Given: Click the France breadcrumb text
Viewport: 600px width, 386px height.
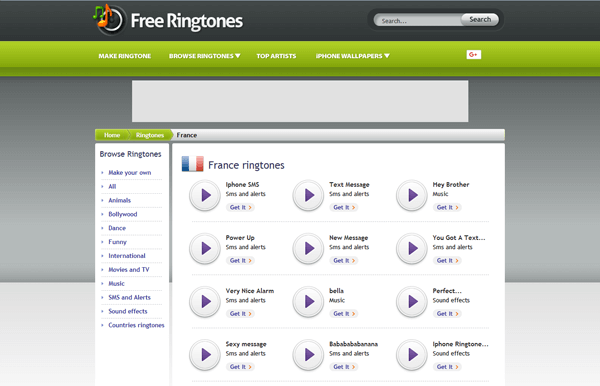Looking at the screenshot, I should 187,135.
